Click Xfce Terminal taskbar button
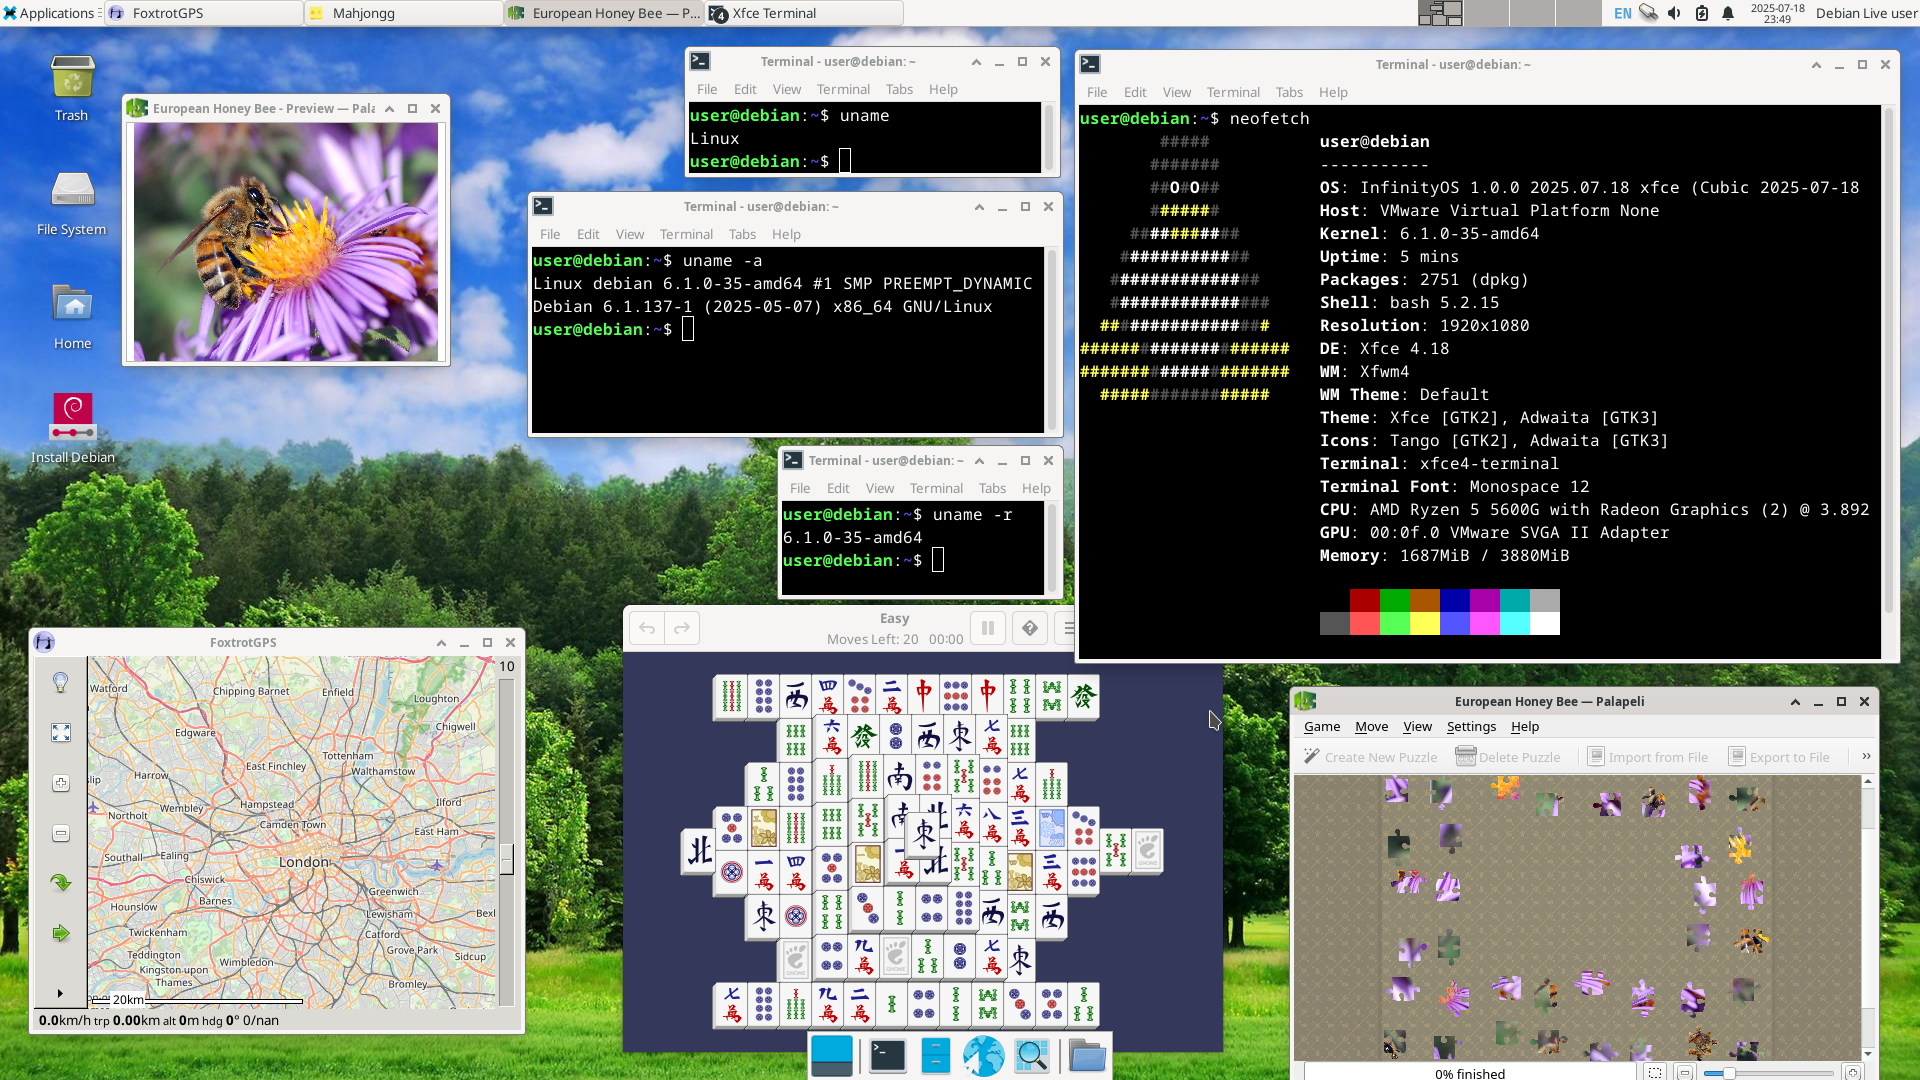Screen dimensions: 1920x1080 coord(804,13)
